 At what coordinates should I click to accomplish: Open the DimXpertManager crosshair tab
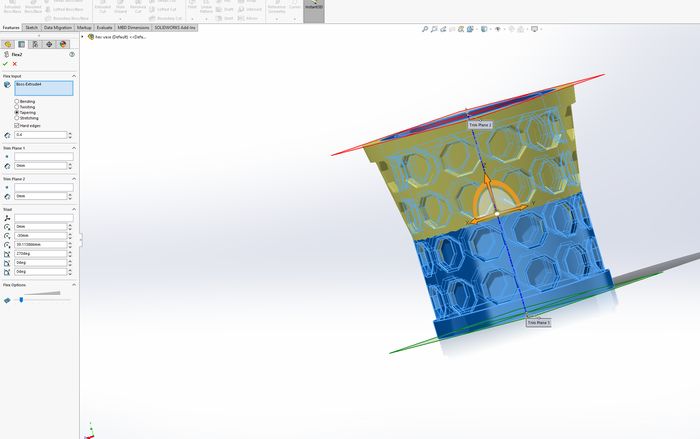coord(49,44)
